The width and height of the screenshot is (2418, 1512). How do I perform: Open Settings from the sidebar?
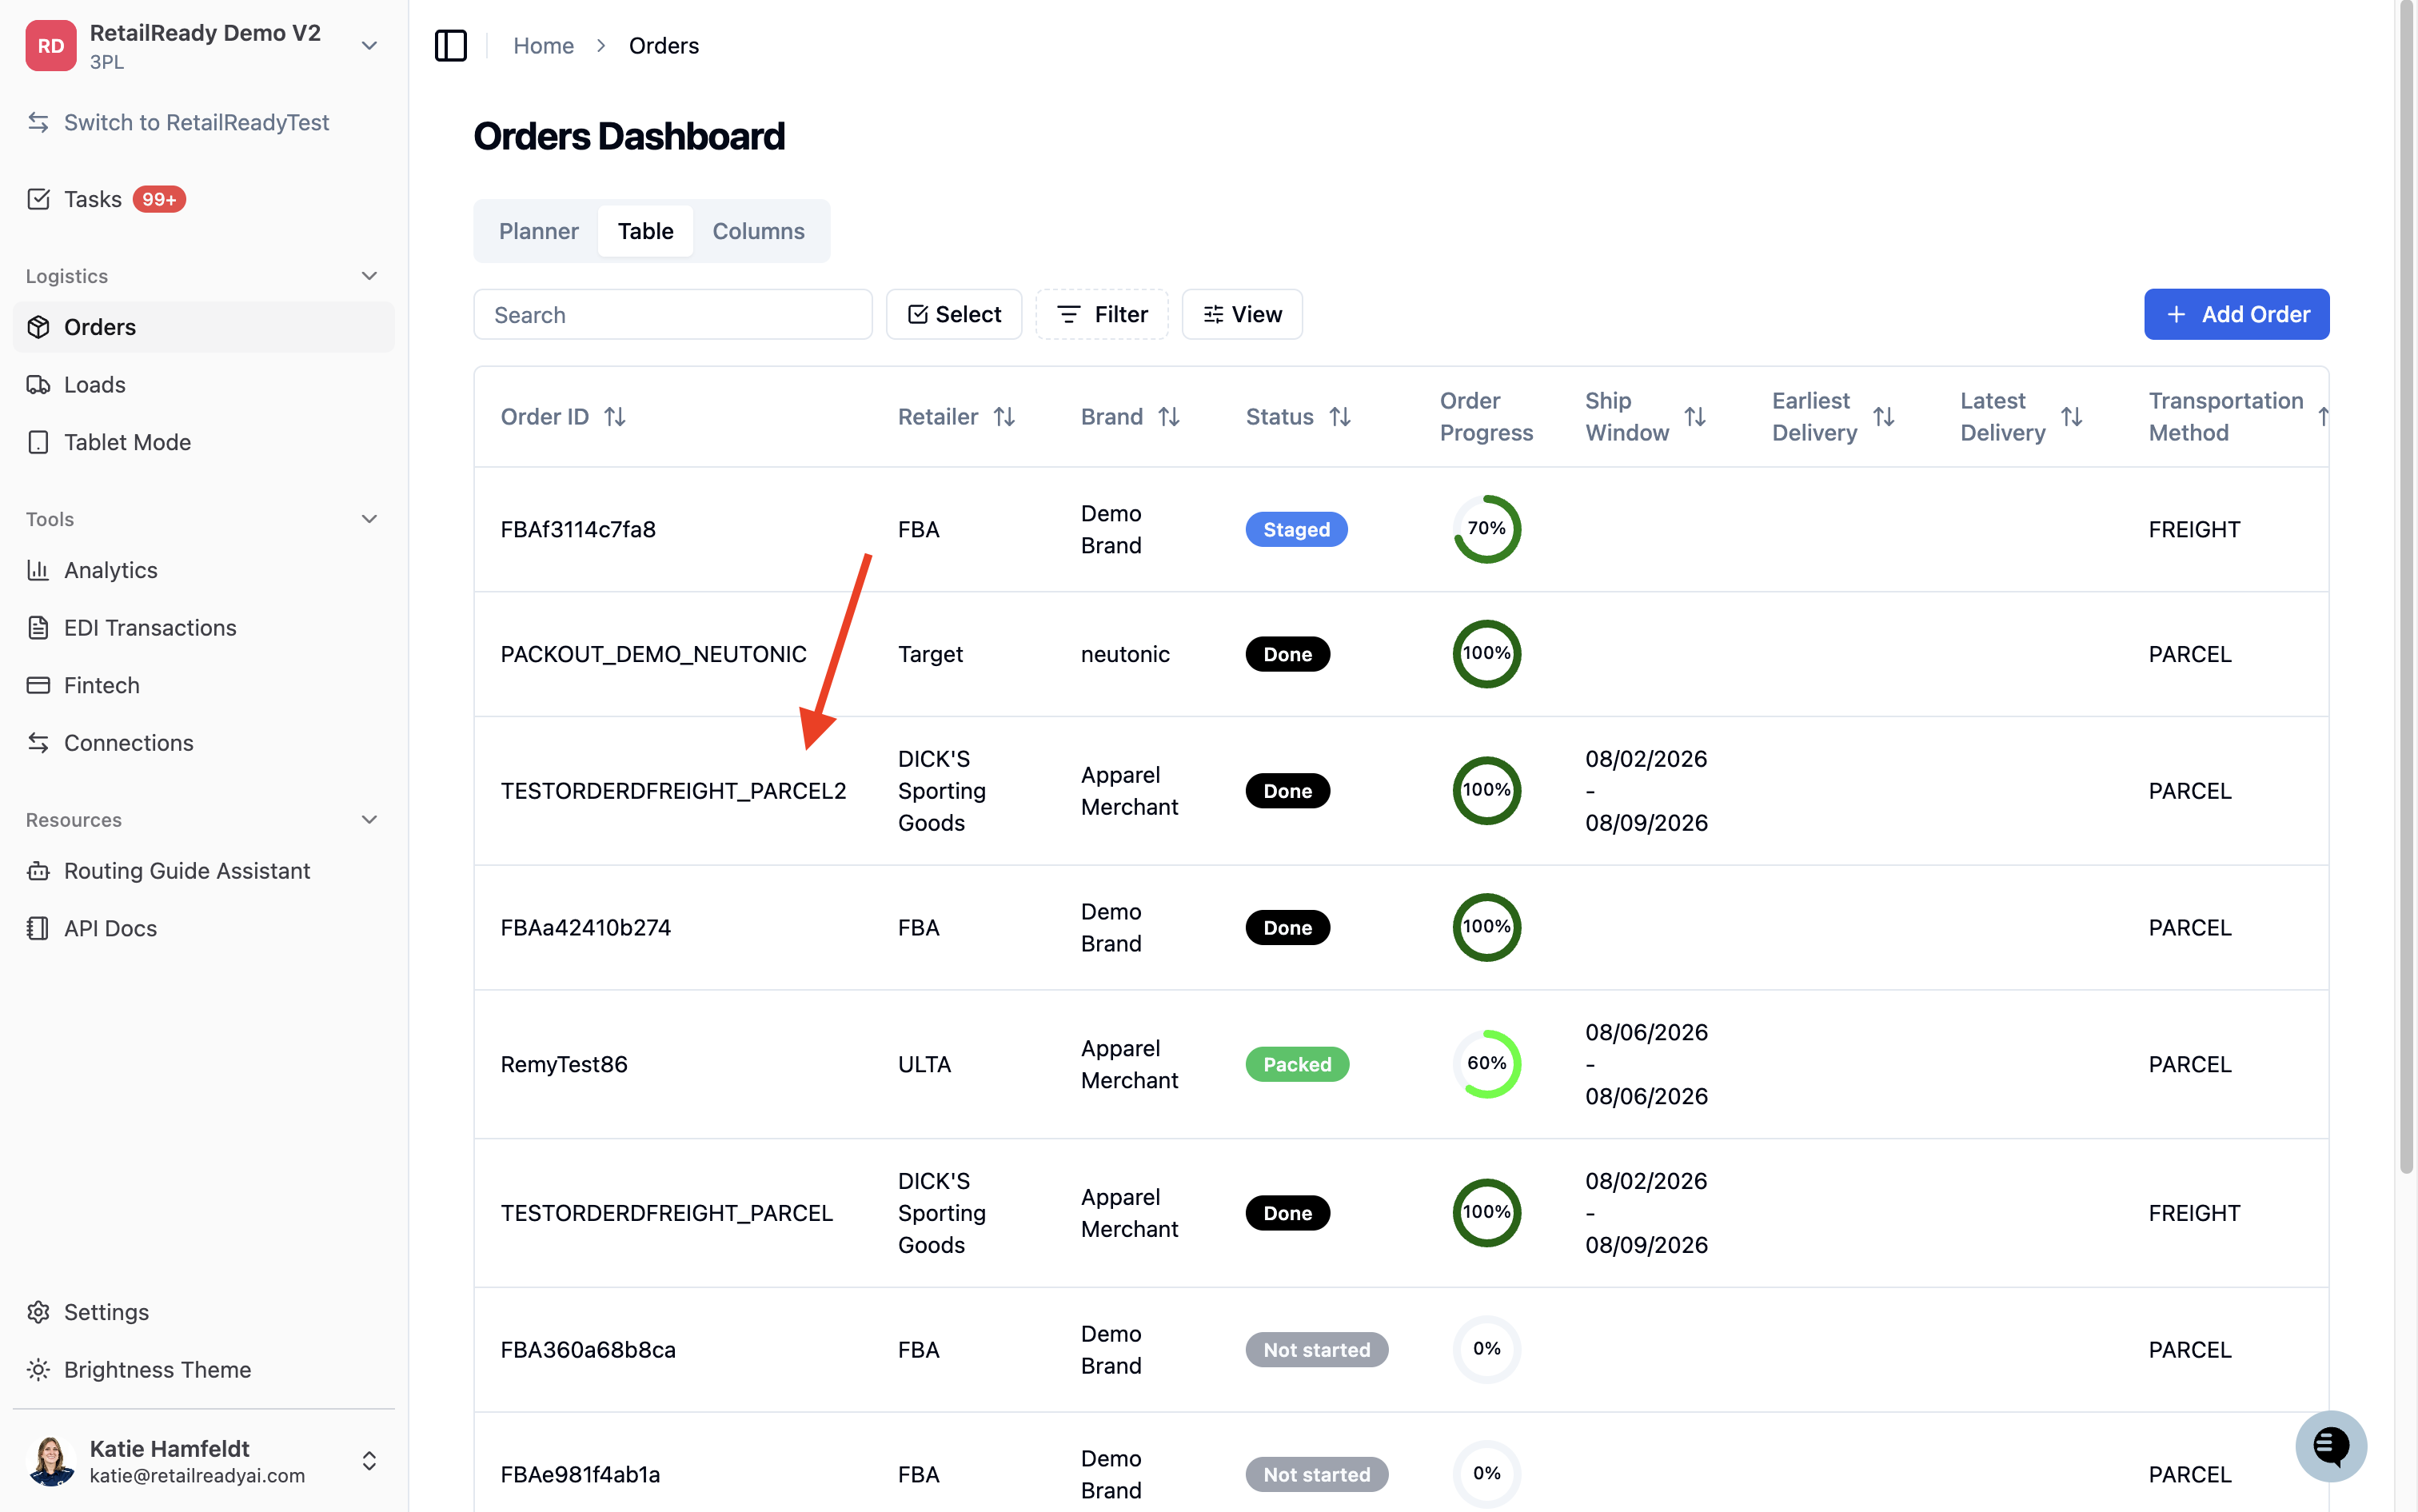203,1312
